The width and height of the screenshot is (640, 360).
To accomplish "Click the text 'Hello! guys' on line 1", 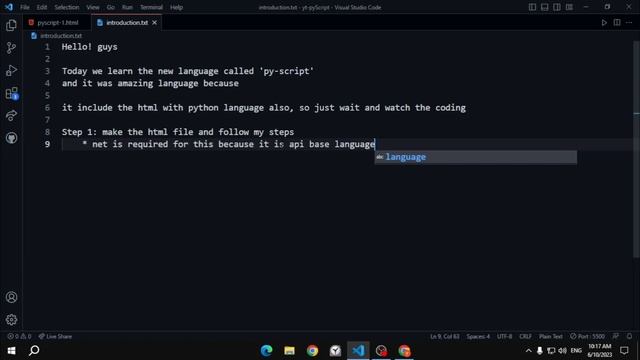I will pyautogui.click(x=90, y=47).
